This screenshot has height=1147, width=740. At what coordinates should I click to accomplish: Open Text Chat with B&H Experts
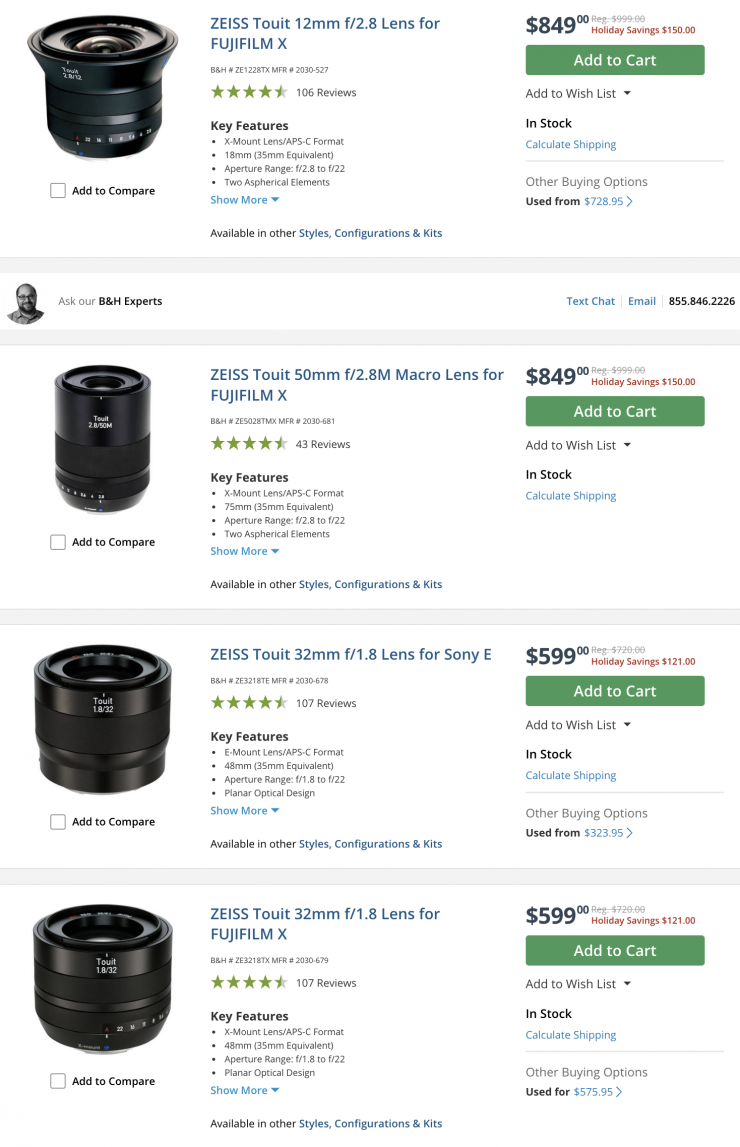590,301
